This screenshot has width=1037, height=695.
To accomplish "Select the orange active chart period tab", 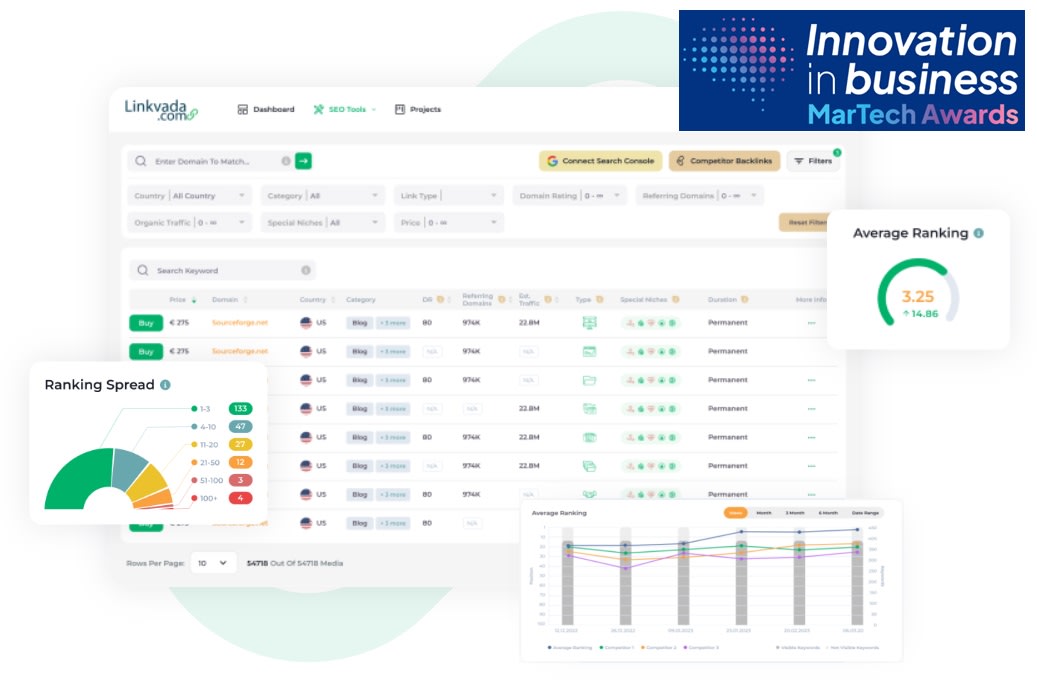I will 735,513.
